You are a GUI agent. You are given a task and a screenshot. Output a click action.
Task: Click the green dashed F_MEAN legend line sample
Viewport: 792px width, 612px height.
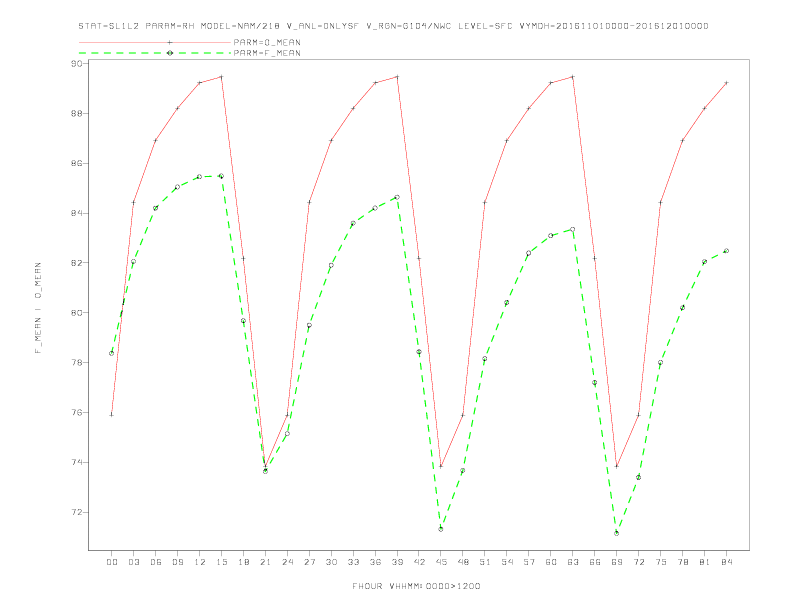point(155,53)
